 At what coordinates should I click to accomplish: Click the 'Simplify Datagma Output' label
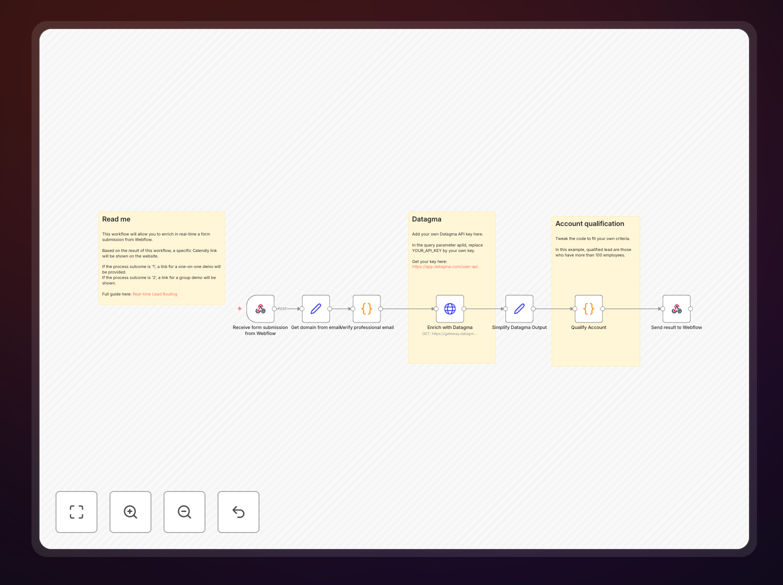coord(519,328)
